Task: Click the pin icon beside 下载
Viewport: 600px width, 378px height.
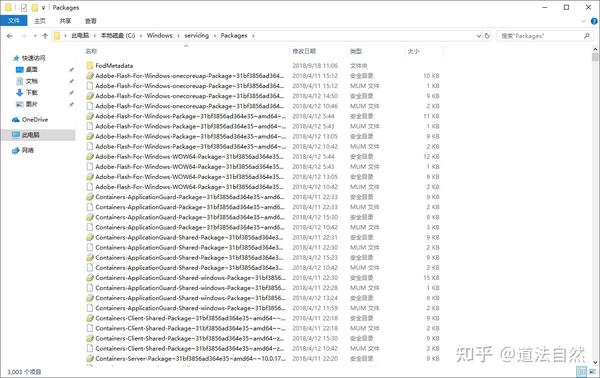Action: (71, 93)
